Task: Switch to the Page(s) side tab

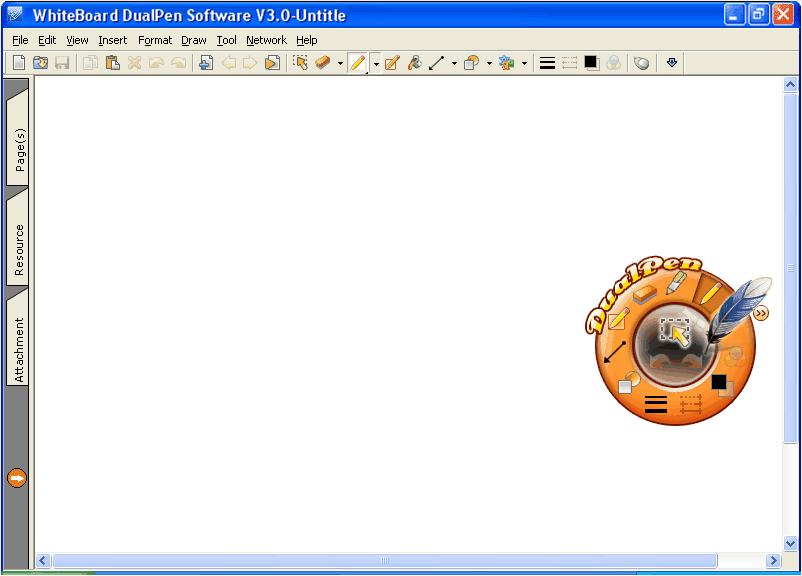Action: click(x=18, y=138)
